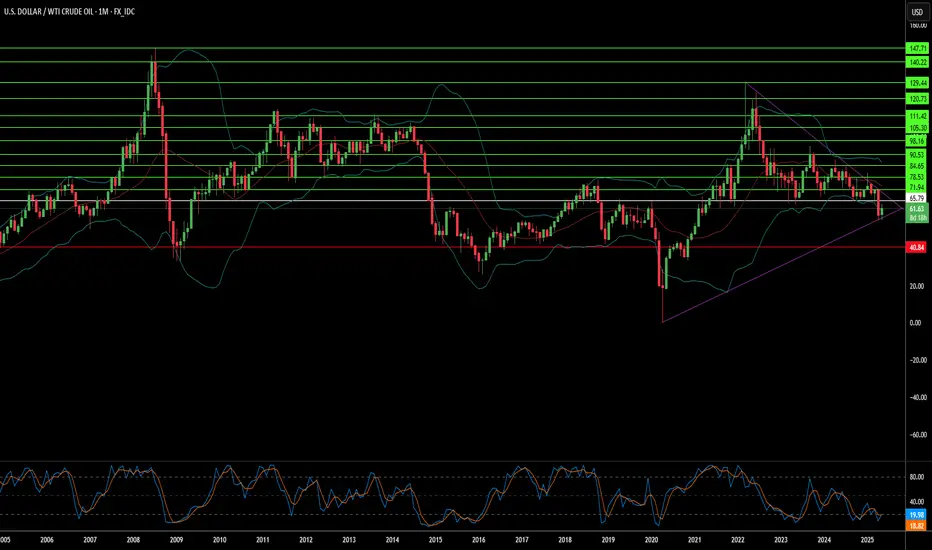Image resolution: width=932 pixels, height=550 pixels.
Task: Select the 140.22 price level label
Action: [x=917, y=62]
